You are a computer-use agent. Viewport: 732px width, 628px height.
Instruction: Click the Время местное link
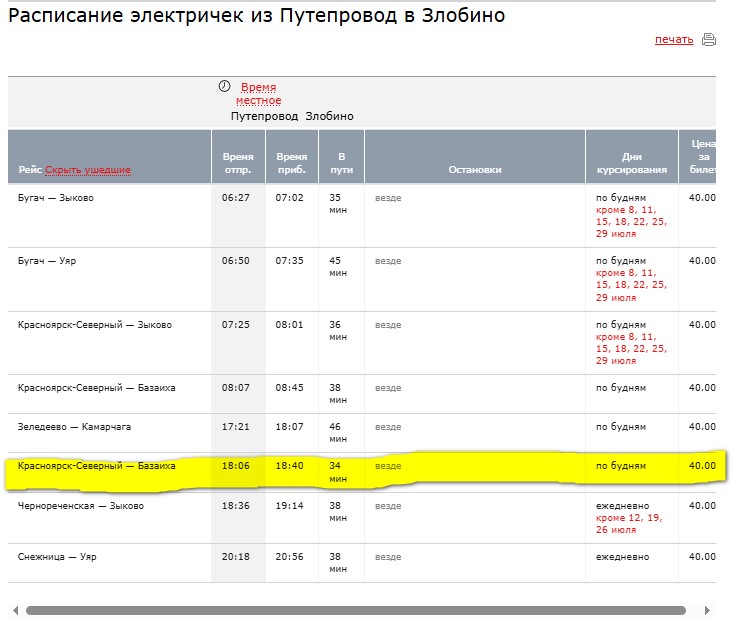coord(258,94)
